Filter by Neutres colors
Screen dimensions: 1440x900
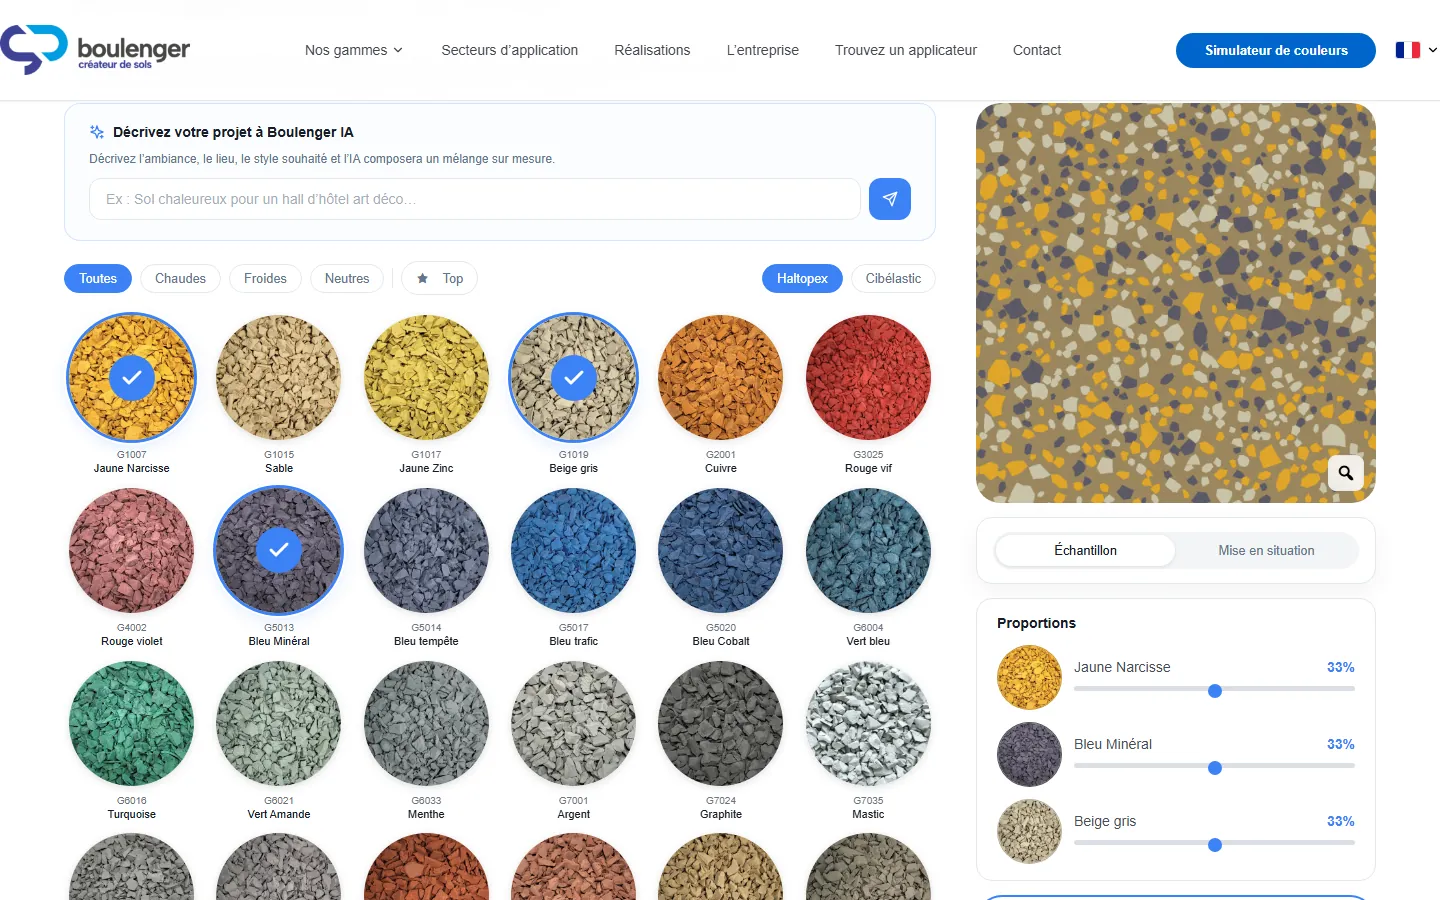(x=347, y=279)
